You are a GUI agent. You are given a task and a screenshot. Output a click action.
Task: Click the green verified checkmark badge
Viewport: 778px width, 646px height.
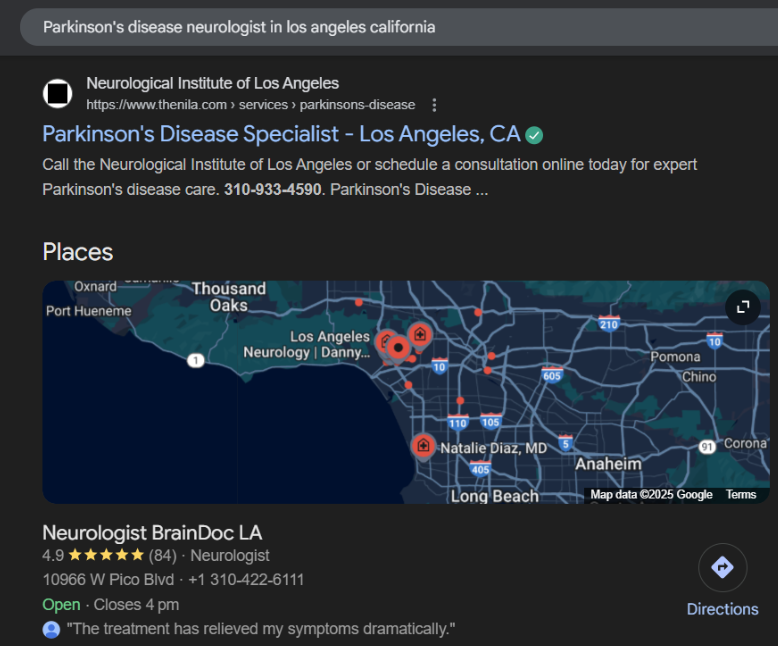[x=535, y=135]
